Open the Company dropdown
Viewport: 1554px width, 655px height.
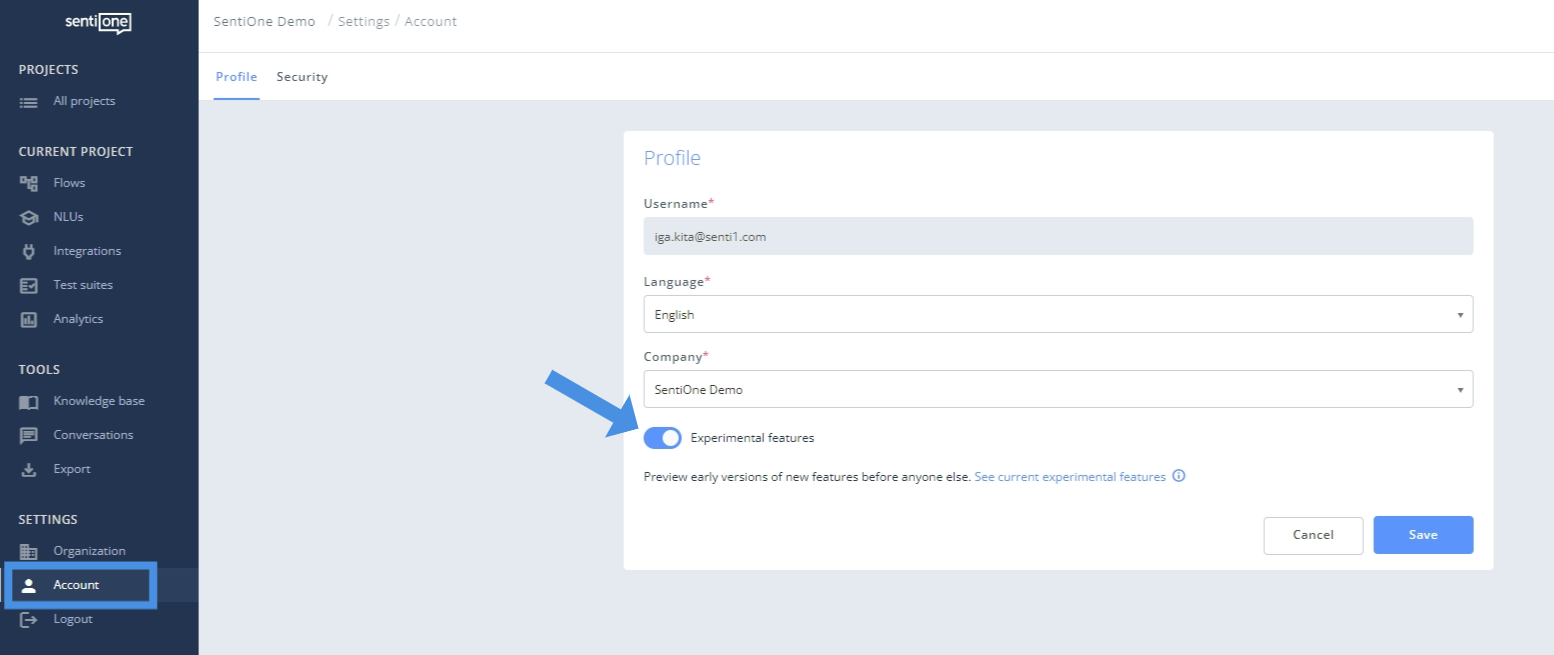pos(1058,389)
